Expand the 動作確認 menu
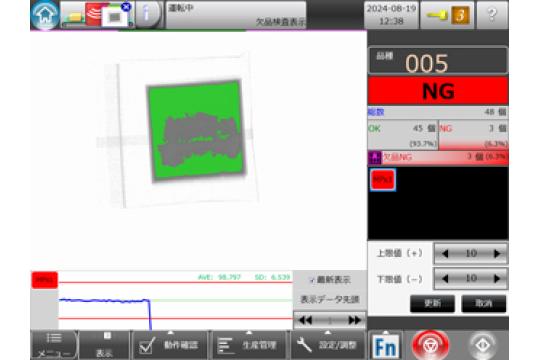Image resolution: width=540 pixels, height=360 pixels. 170,345
